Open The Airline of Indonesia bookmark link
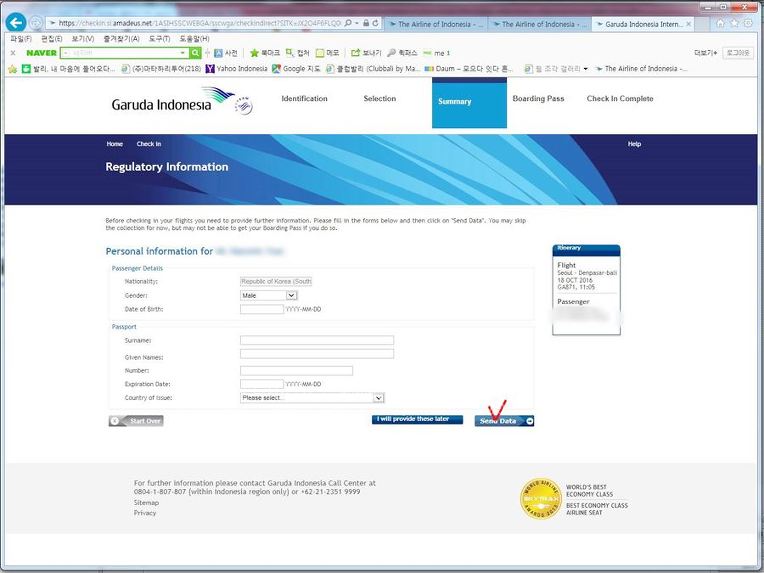 coord(641,69)
